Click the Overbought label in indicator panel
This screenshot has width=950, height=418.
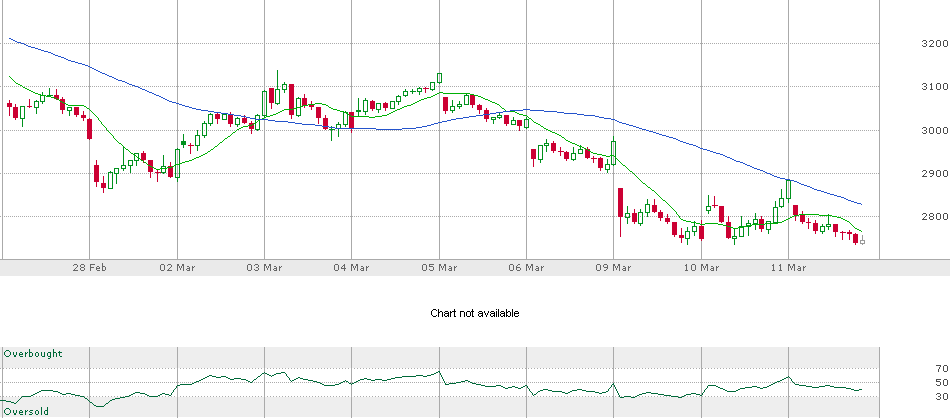(33, 353)
